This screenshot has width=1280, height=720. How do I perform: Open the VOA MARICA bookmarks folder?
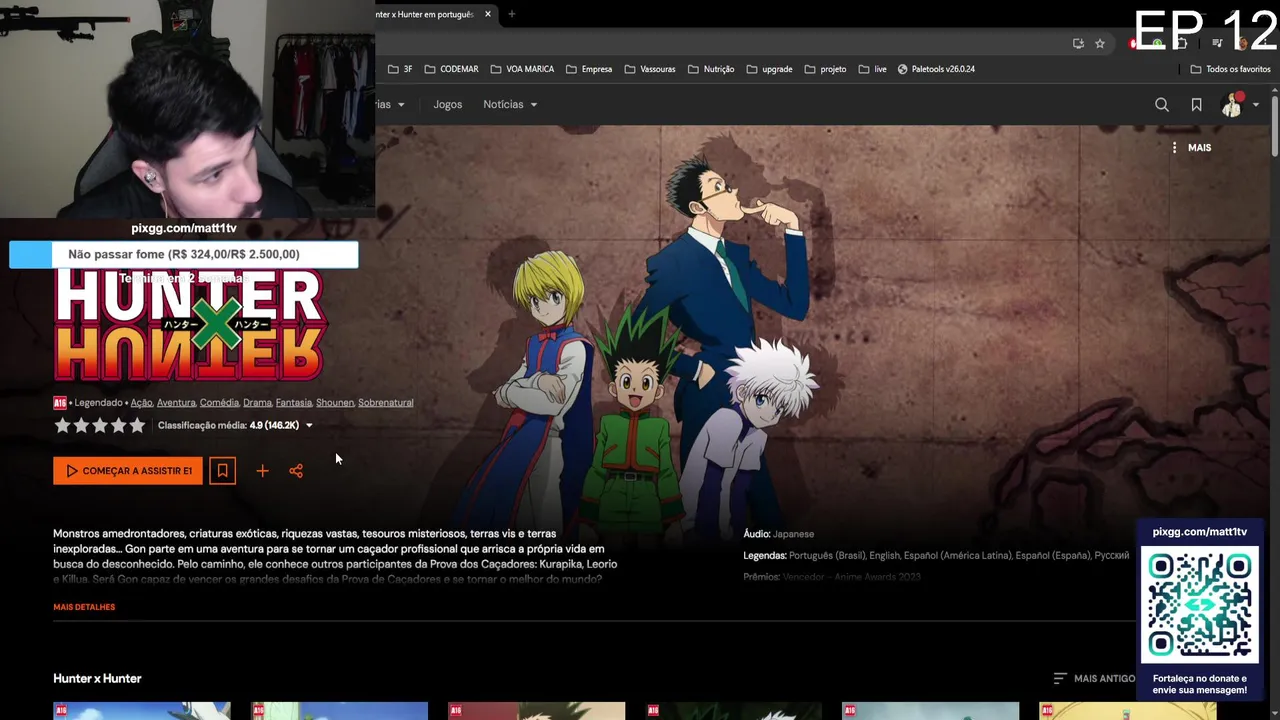[522, 69]
